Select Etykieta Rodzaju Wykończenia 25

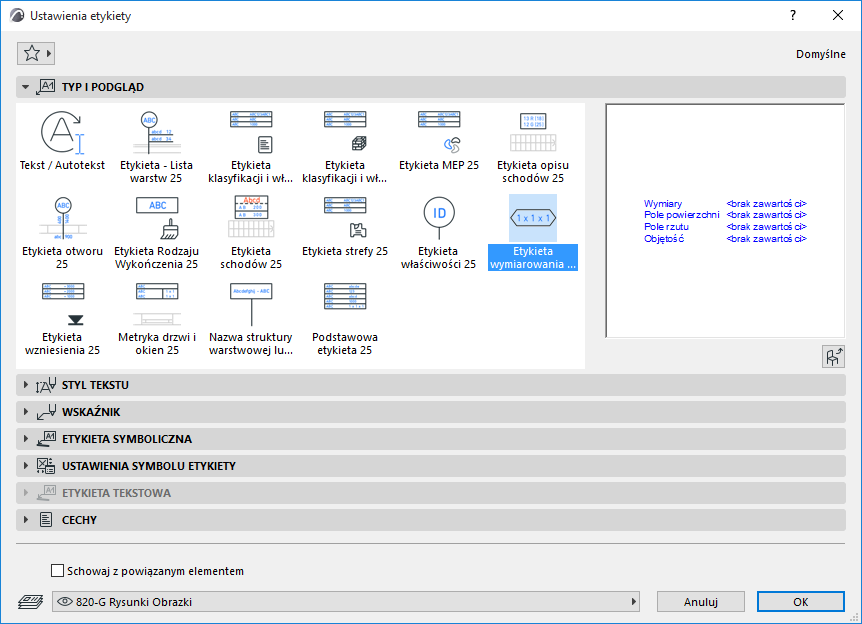157,233
